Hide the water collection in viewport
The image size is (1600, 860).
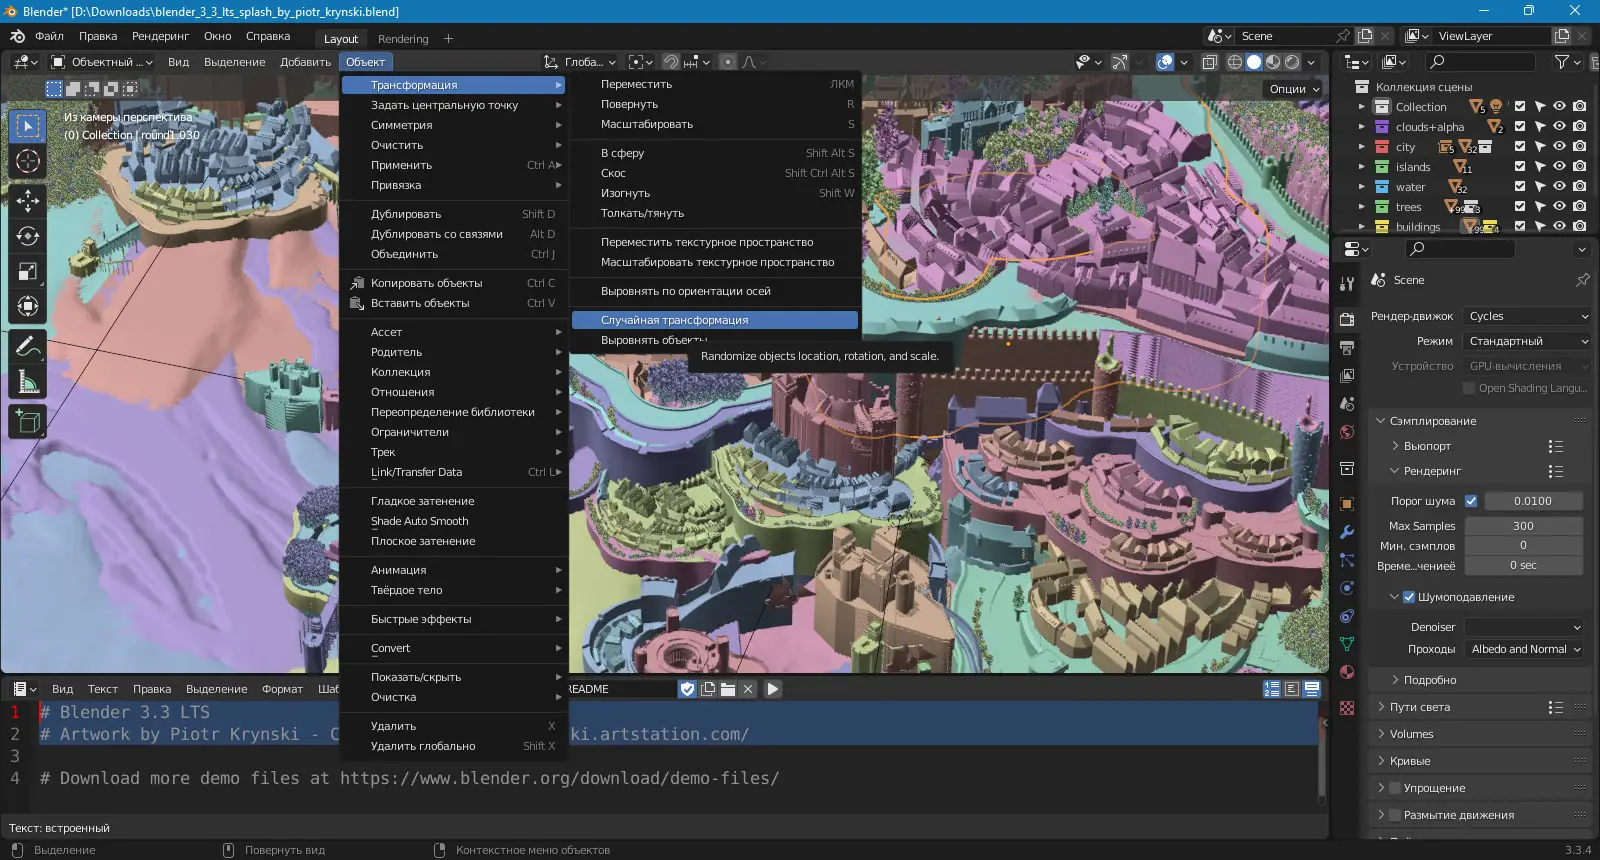pos(1559,187)
